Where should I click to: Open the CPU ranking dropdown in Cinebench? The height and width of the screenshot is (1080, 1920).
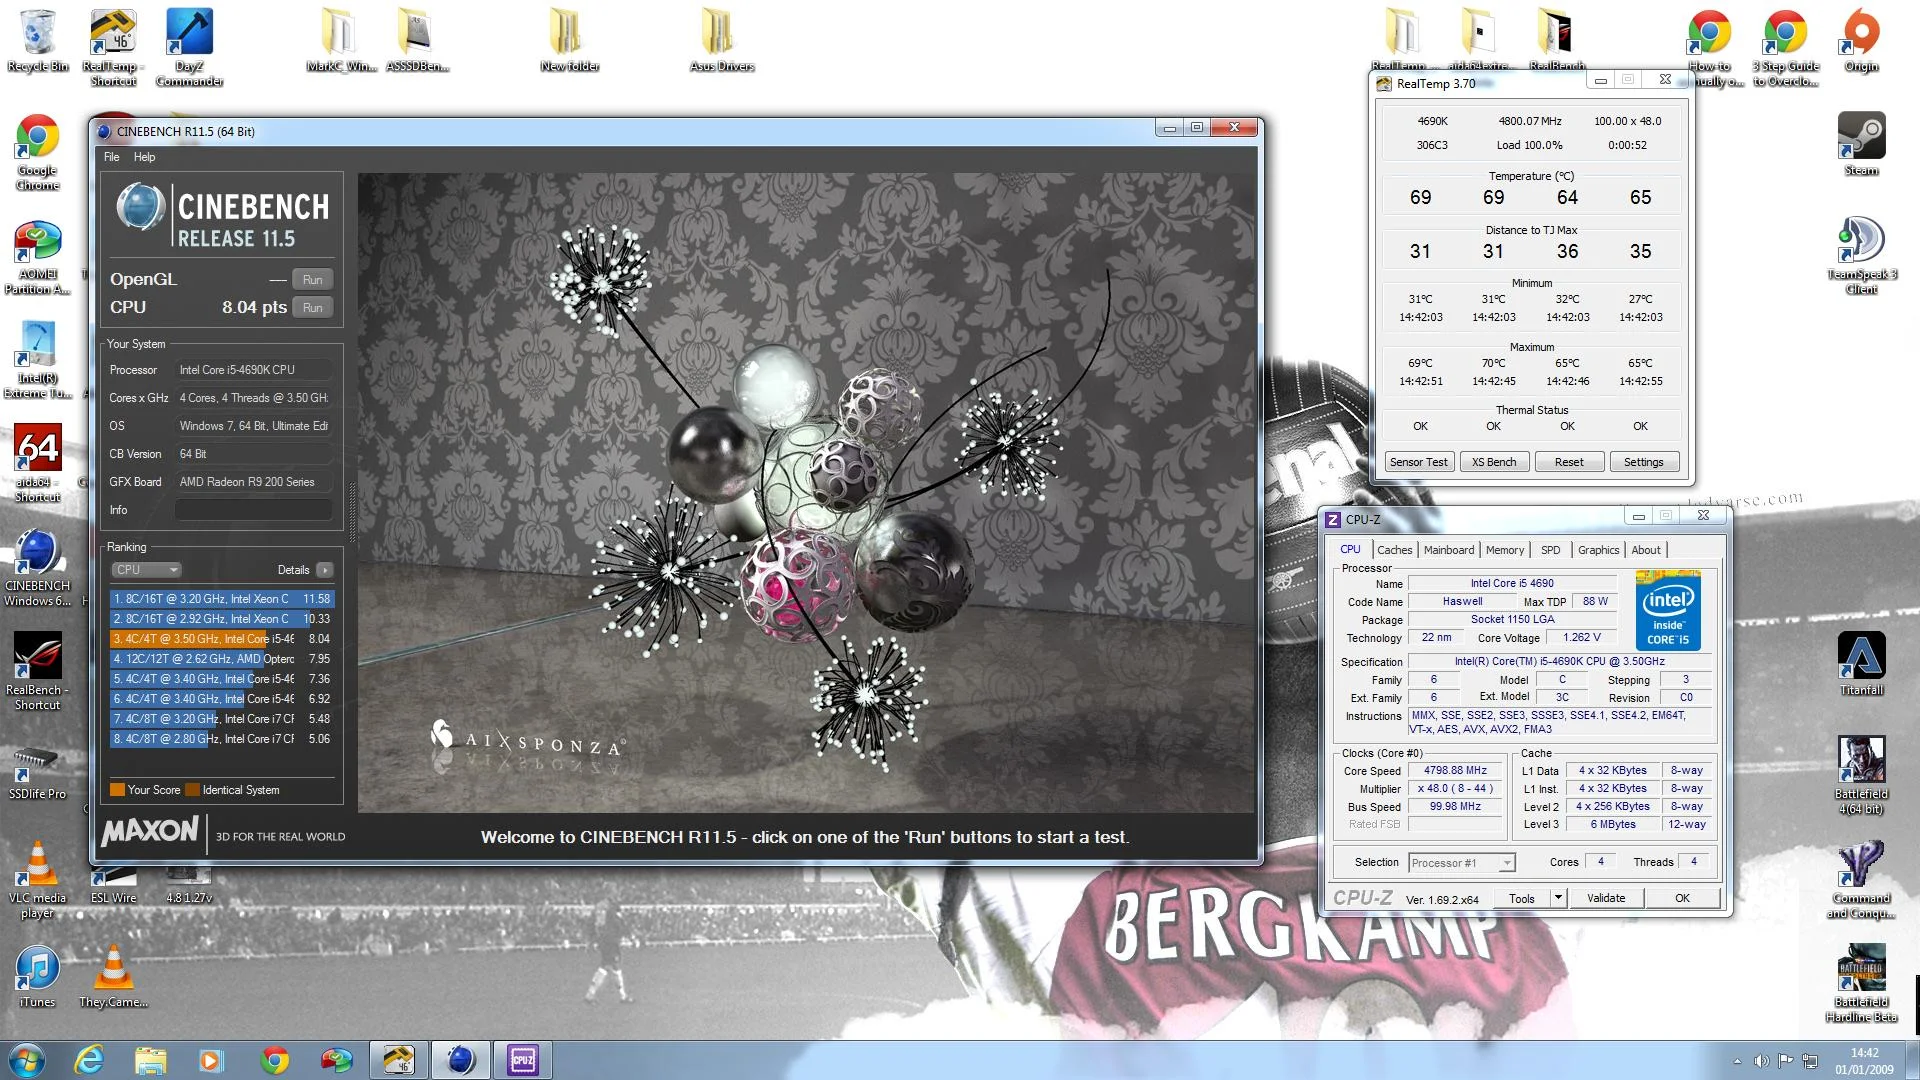tap(146, 570)
